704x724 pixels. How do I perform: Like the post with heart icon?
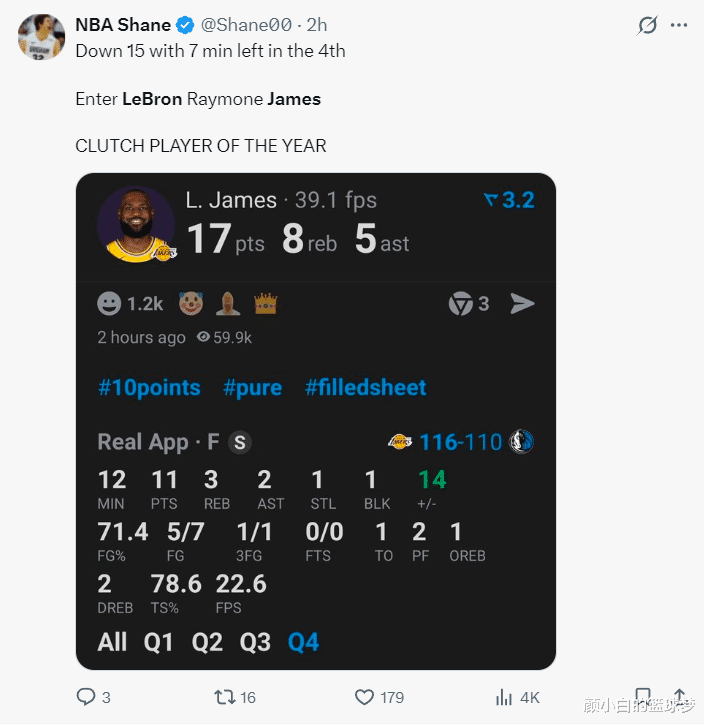pos(365,697)
